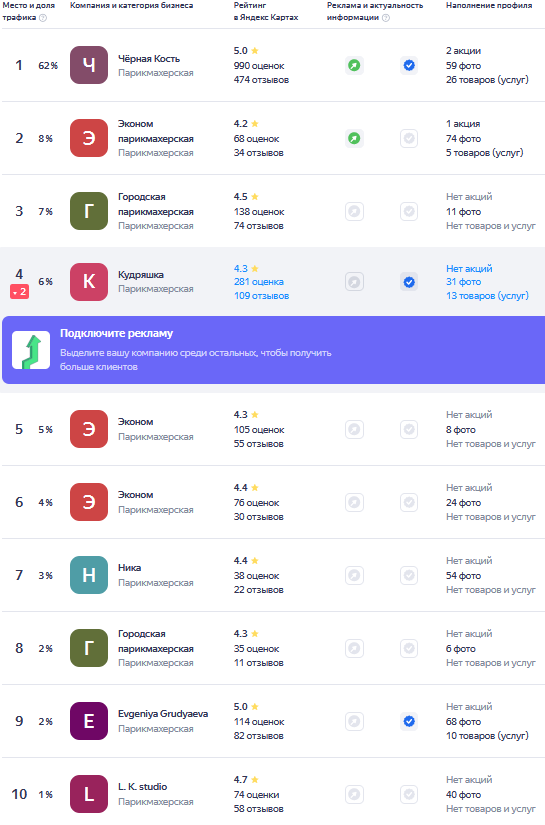Click the green advertising icon for Чёрная Кость
The height and width of the screenshot is (825, 545).
pyautogui.click(x=355, y=65)
